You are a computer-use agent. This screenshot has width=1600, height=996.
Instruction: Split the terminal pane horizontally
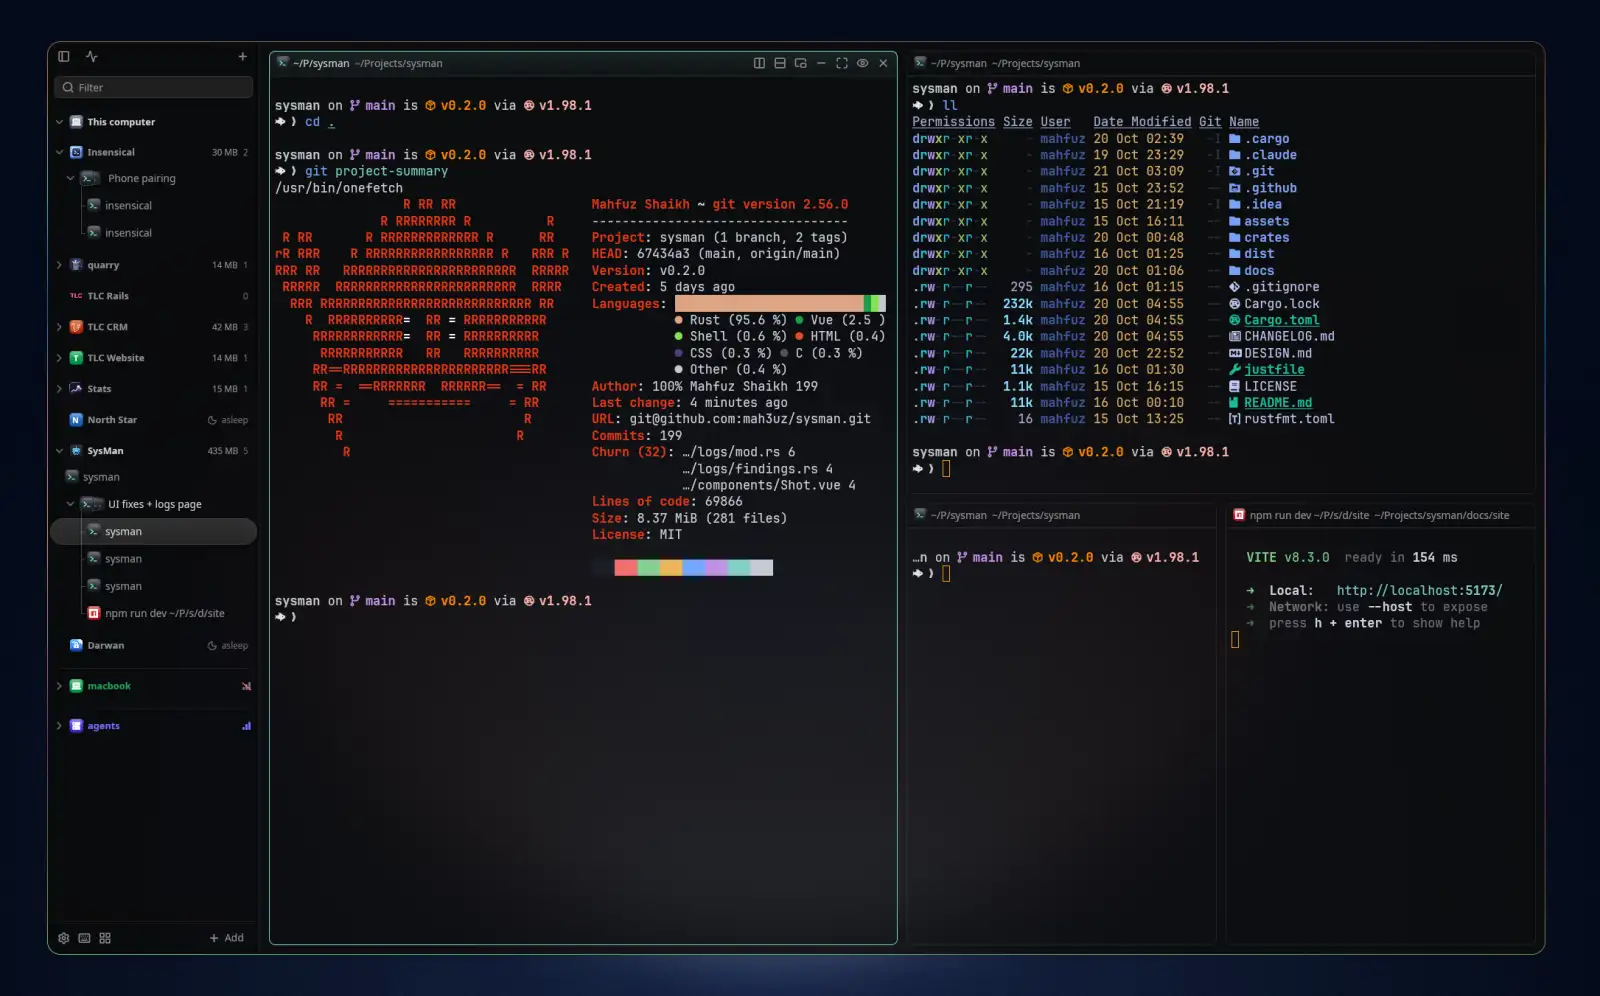780,63
